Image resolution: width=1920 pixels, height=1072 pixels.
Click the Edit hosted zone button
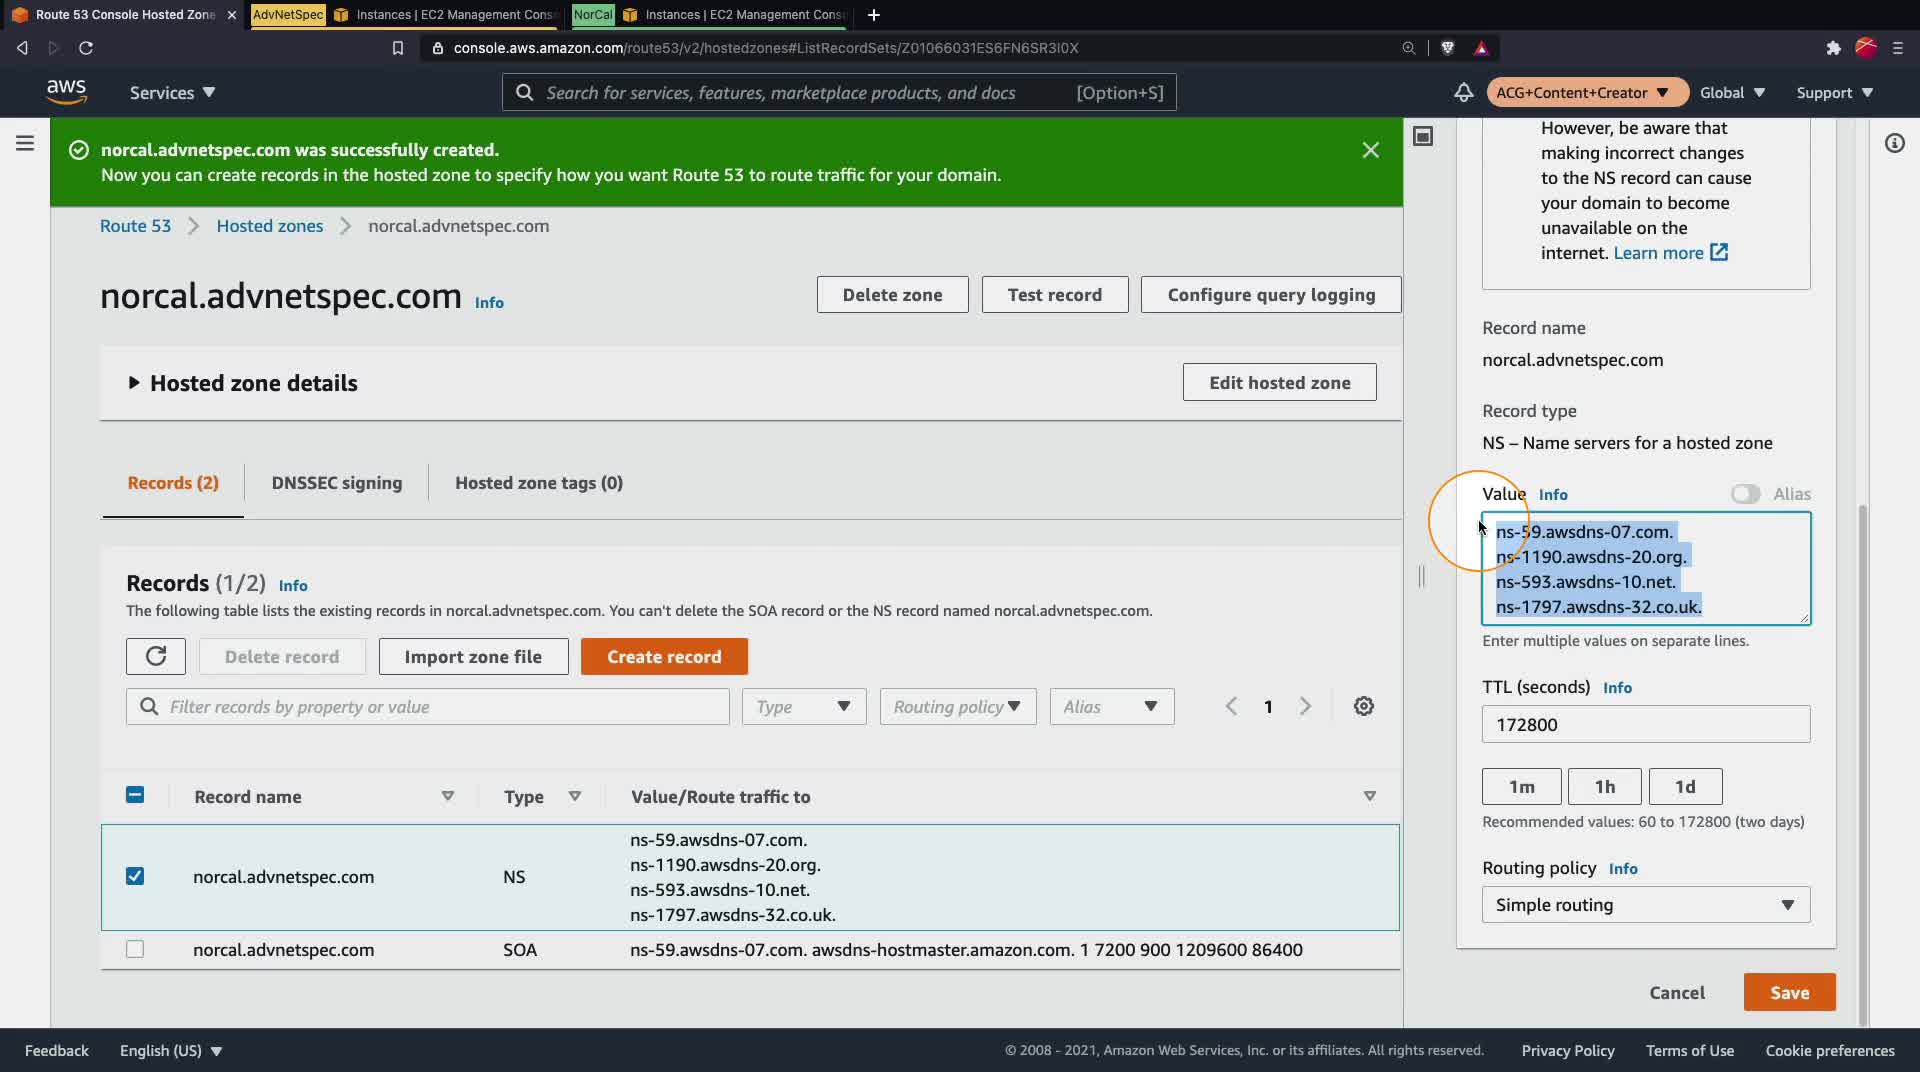click(1280, 382)
